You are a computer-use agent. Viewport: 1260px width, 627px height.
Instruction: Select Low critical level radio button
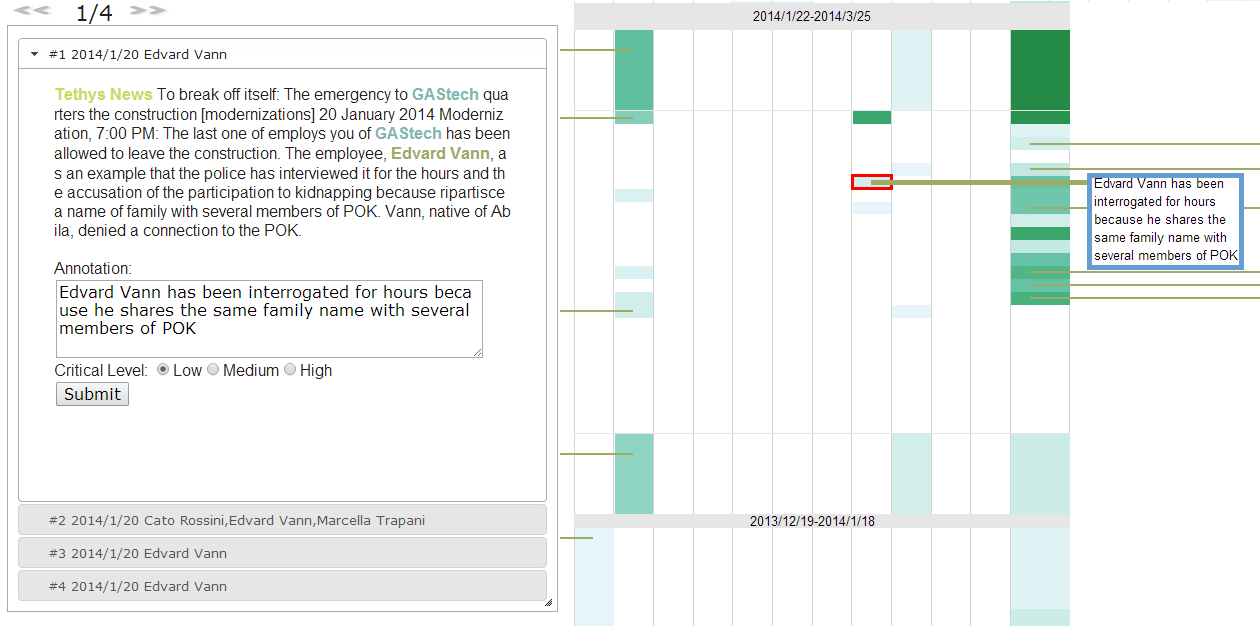click(163, 370)
